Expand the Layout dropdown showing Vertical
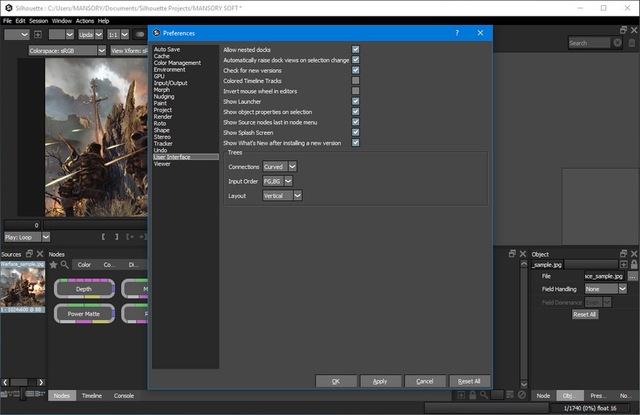Image resolution: width=640 pixels, height=415 pixels. click(x=283, y=196)
